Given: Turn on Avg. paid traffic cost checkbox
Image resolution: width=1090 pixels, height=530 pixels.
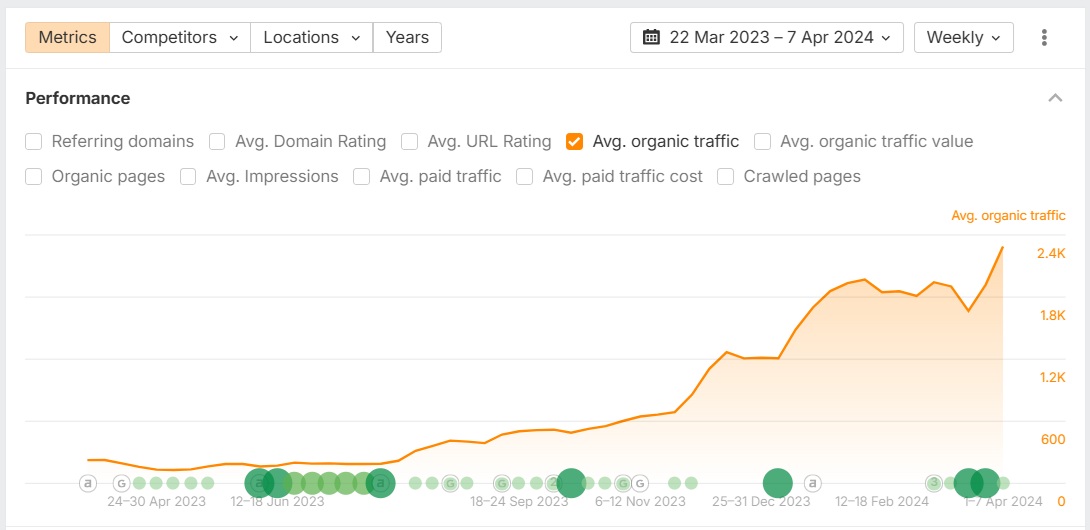Looking at the screenshot, I should pos(525,176).
